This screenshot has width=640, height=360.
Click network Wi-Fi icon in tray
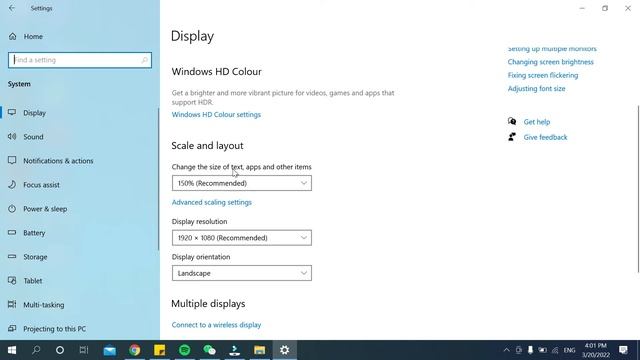[555, 350]
